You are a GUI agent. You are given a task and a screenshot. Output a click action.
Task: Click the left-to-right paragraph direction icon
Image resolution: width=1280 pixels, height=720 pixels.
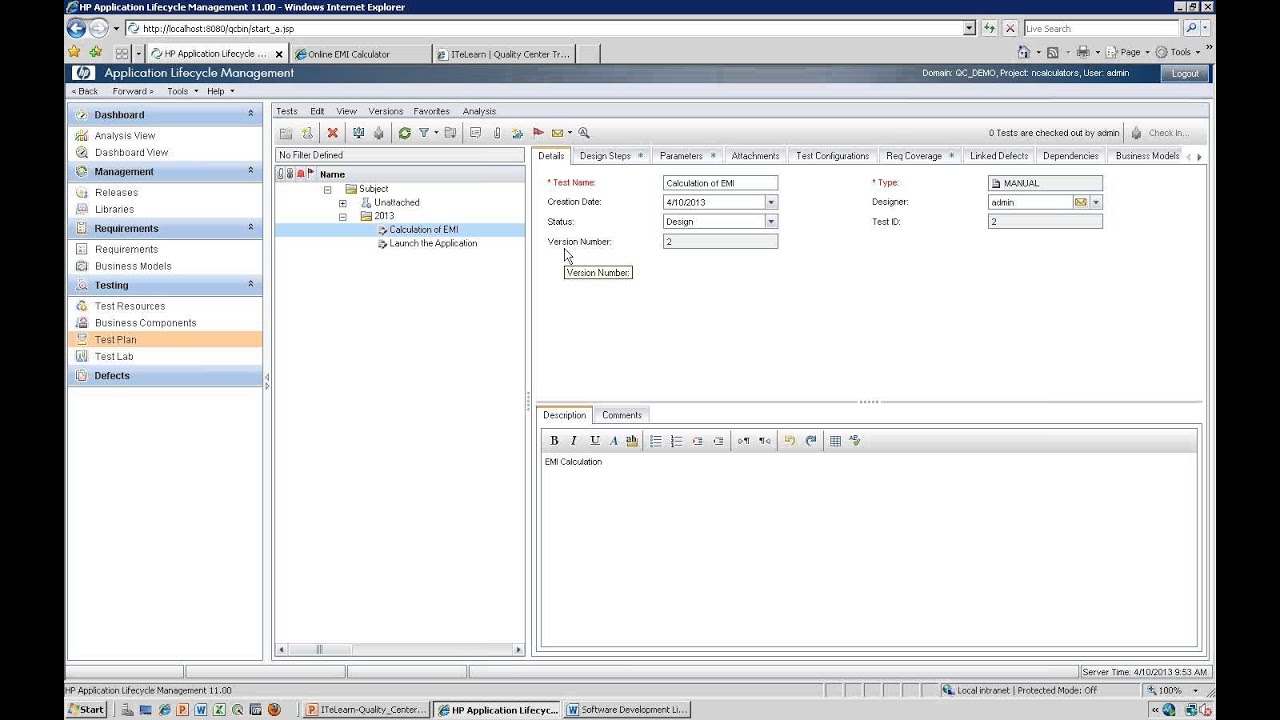click(743, 440)
